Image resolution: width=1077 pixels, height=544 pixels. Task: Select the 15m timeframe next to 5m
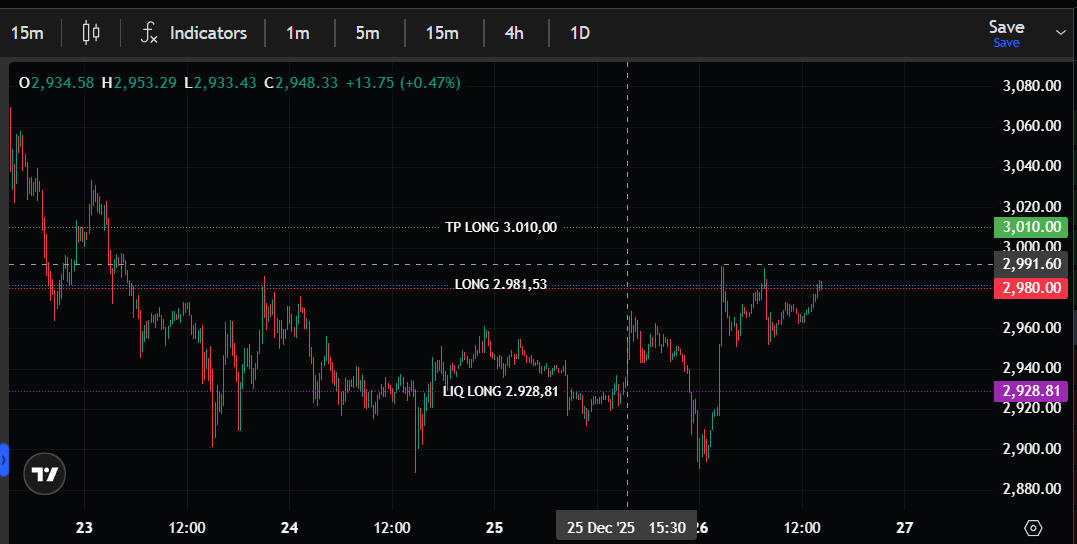(442, 33)
